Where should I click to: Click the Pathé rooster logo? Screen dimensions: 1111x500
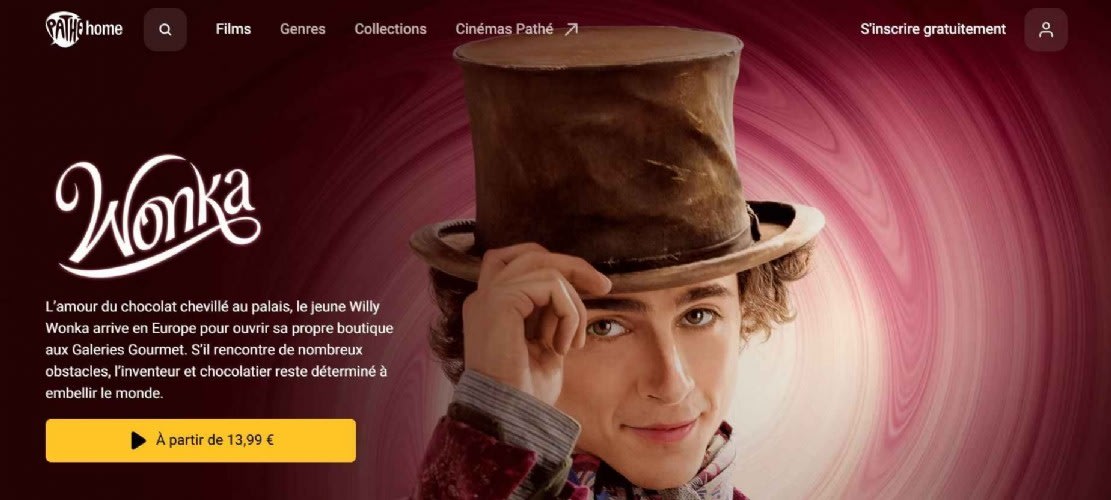65,30
